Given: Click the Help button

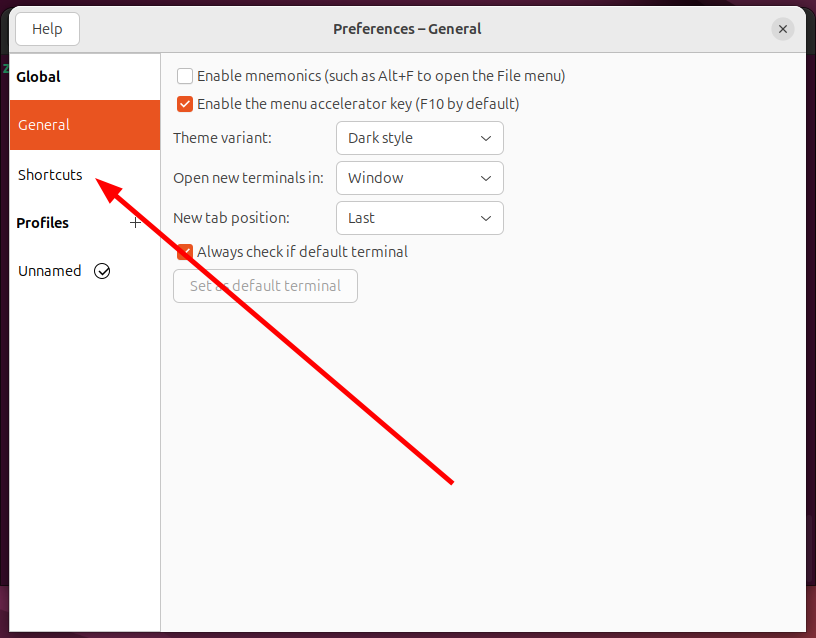Looking at the screenshot, I should pyautogui.click(x=47, y=29).
